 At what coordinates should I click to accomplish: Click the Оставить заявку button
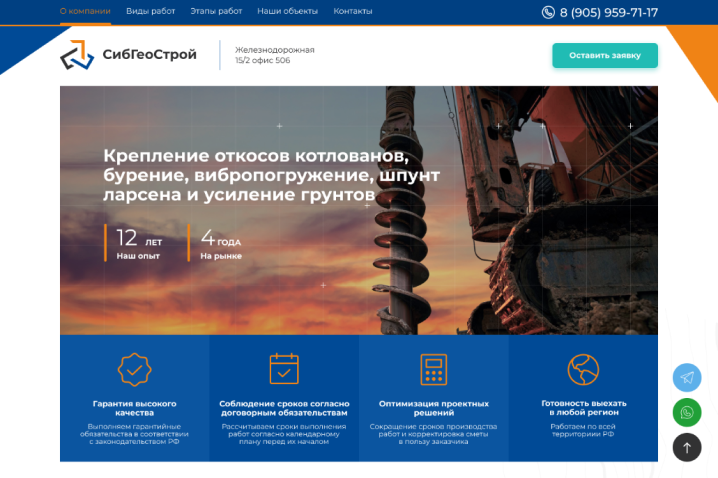[x=605, y=55]
